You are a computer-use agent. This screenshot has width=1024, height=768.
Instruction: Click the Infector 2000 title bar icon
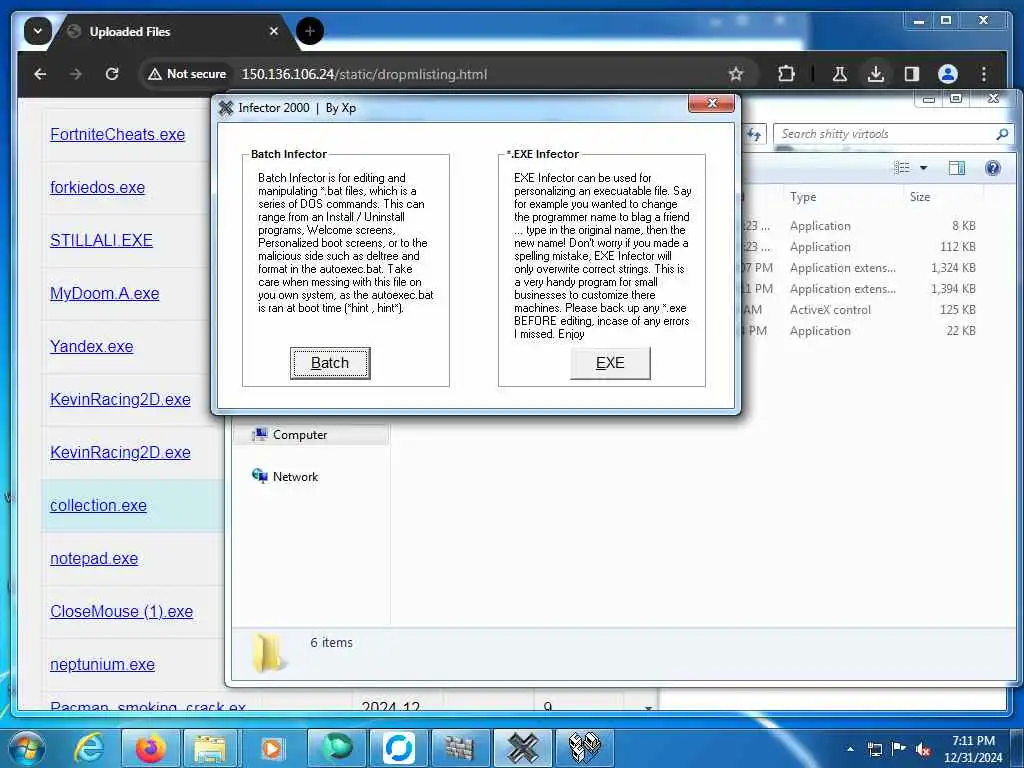pyautogui.click(x=226, y=108)
